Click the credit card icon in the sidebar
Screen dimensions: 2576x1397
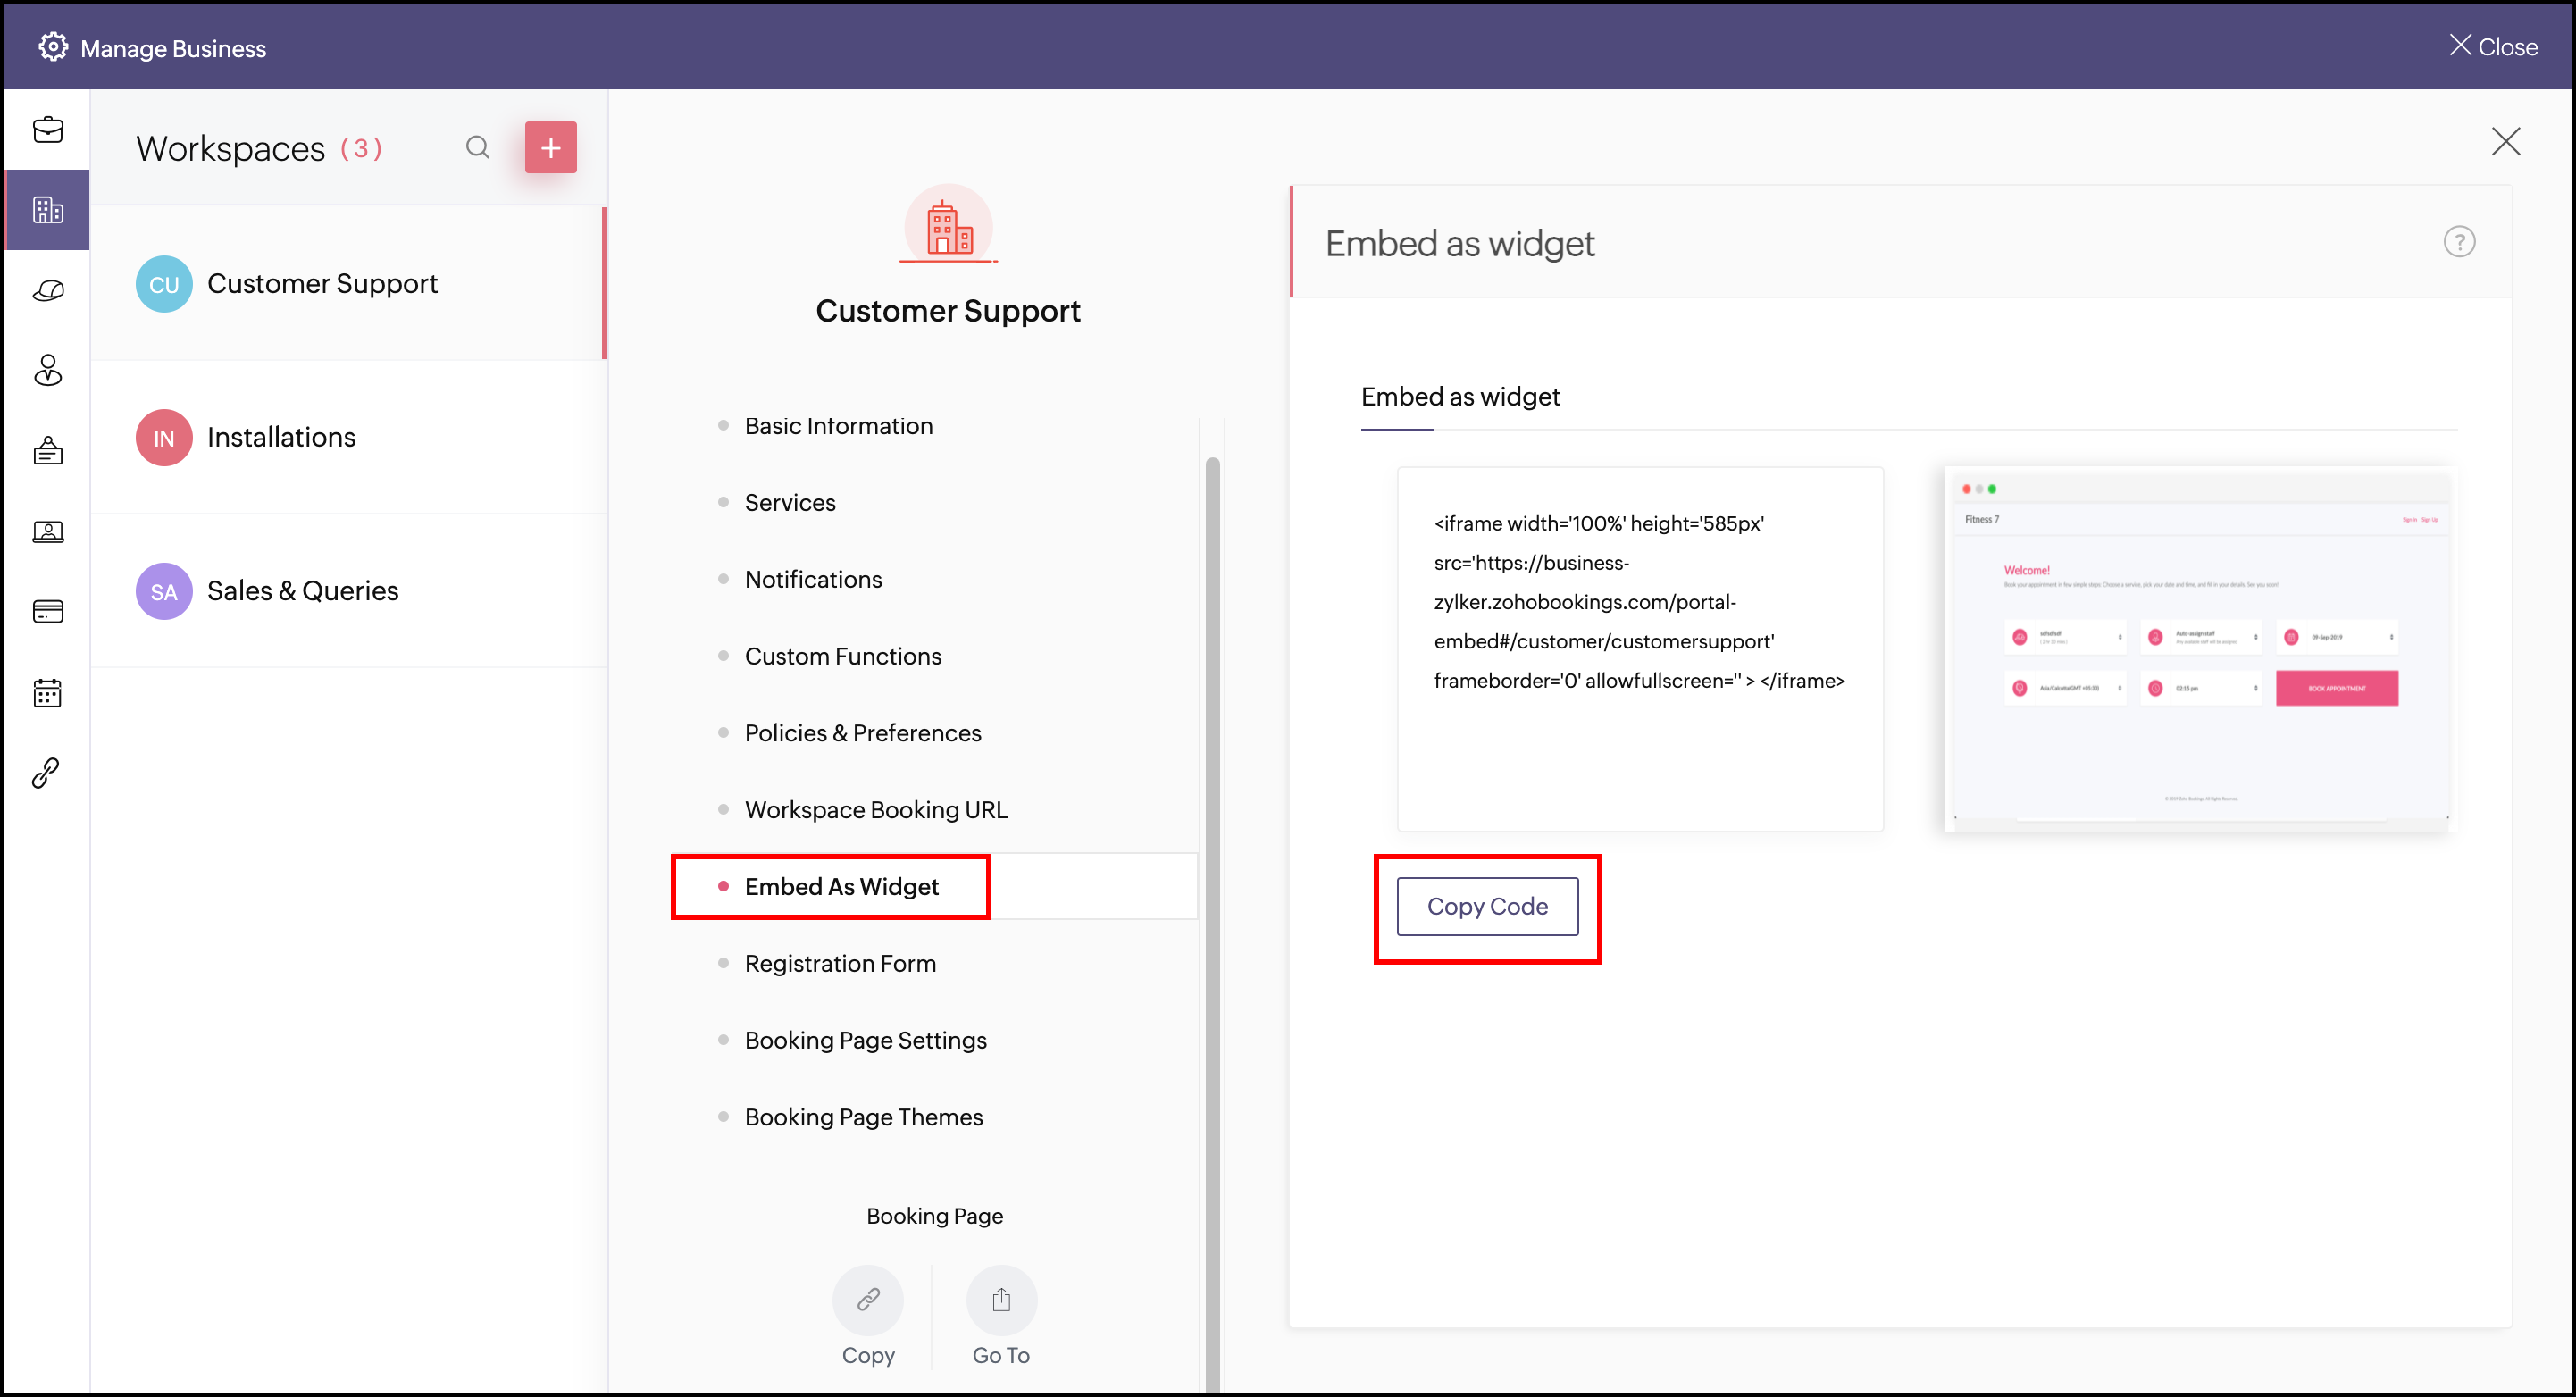(47, 611)
